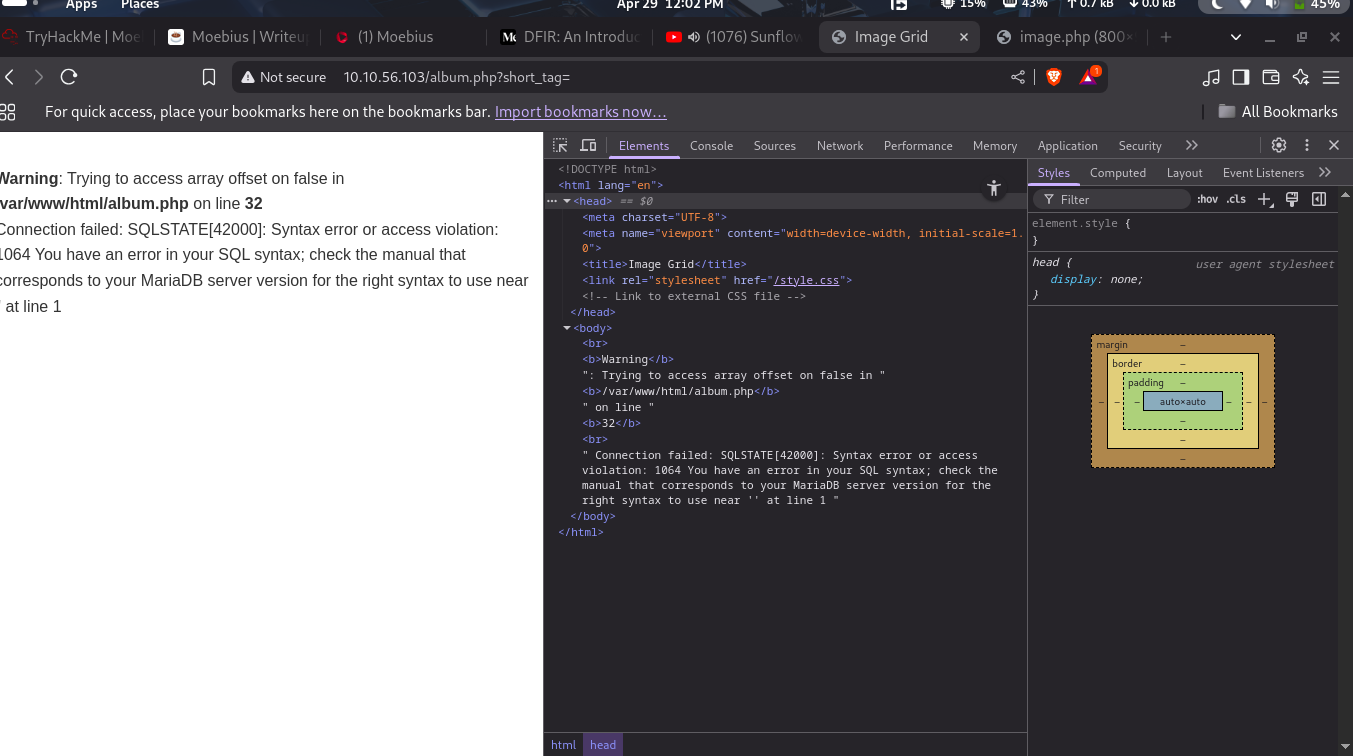Toggle the device toolbar emulation icon
The width and height of the screenshot is (1353, 756).
588,145
